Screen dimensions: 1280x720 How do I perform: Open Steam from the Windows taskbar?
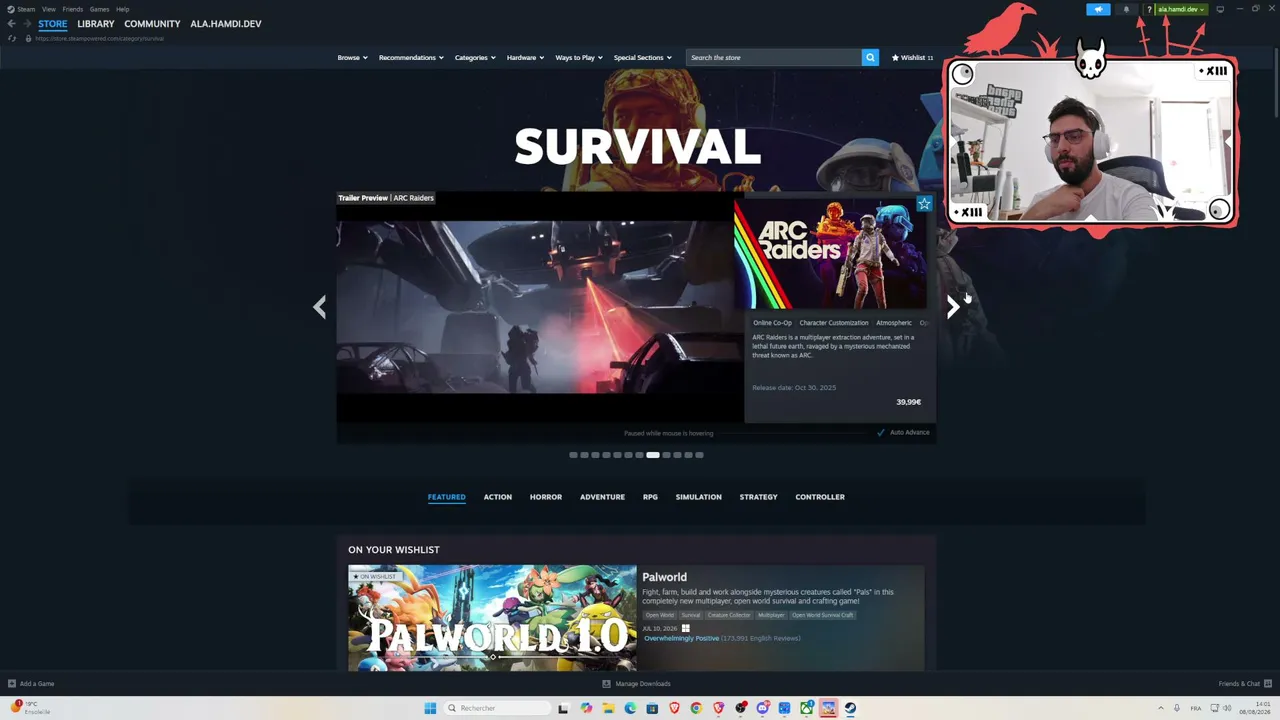coord(850,708)
